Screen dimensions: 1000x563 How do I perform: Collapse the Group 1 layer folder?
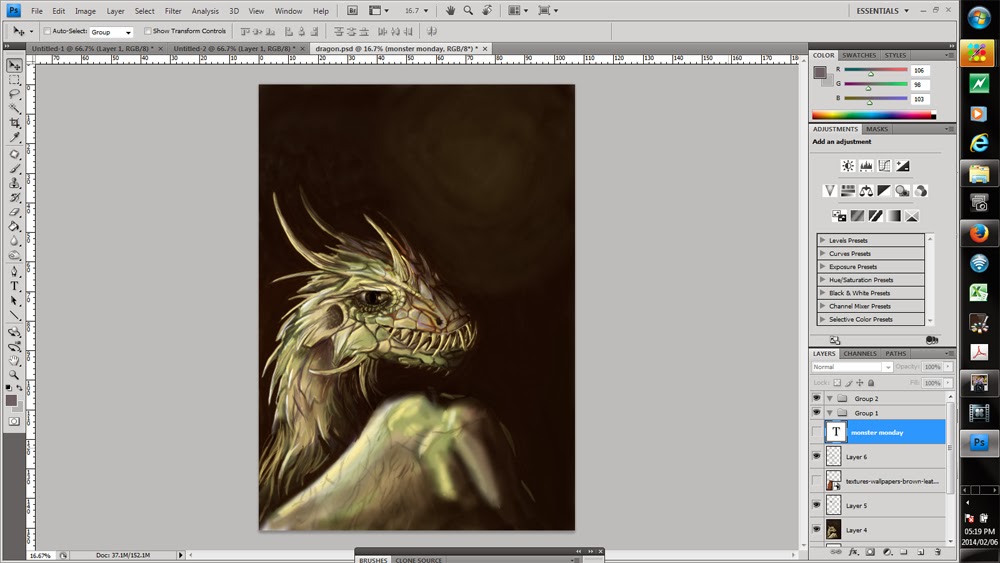(x=829, y=413)
